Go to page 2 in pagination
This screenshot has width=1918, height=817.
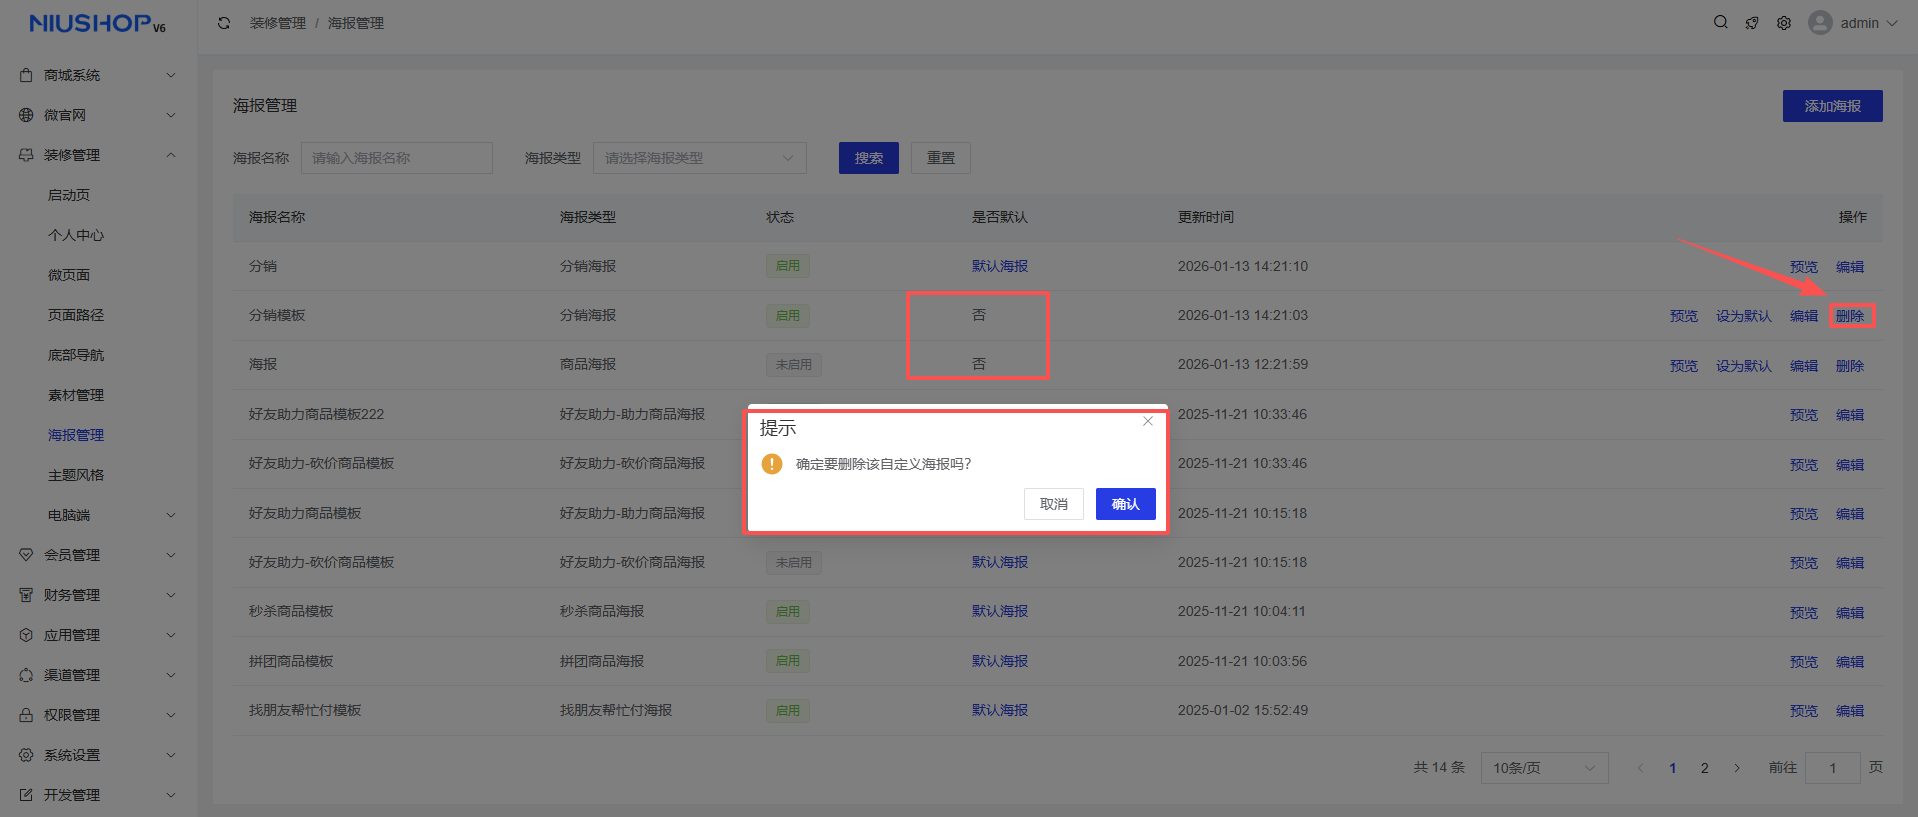1704,768
